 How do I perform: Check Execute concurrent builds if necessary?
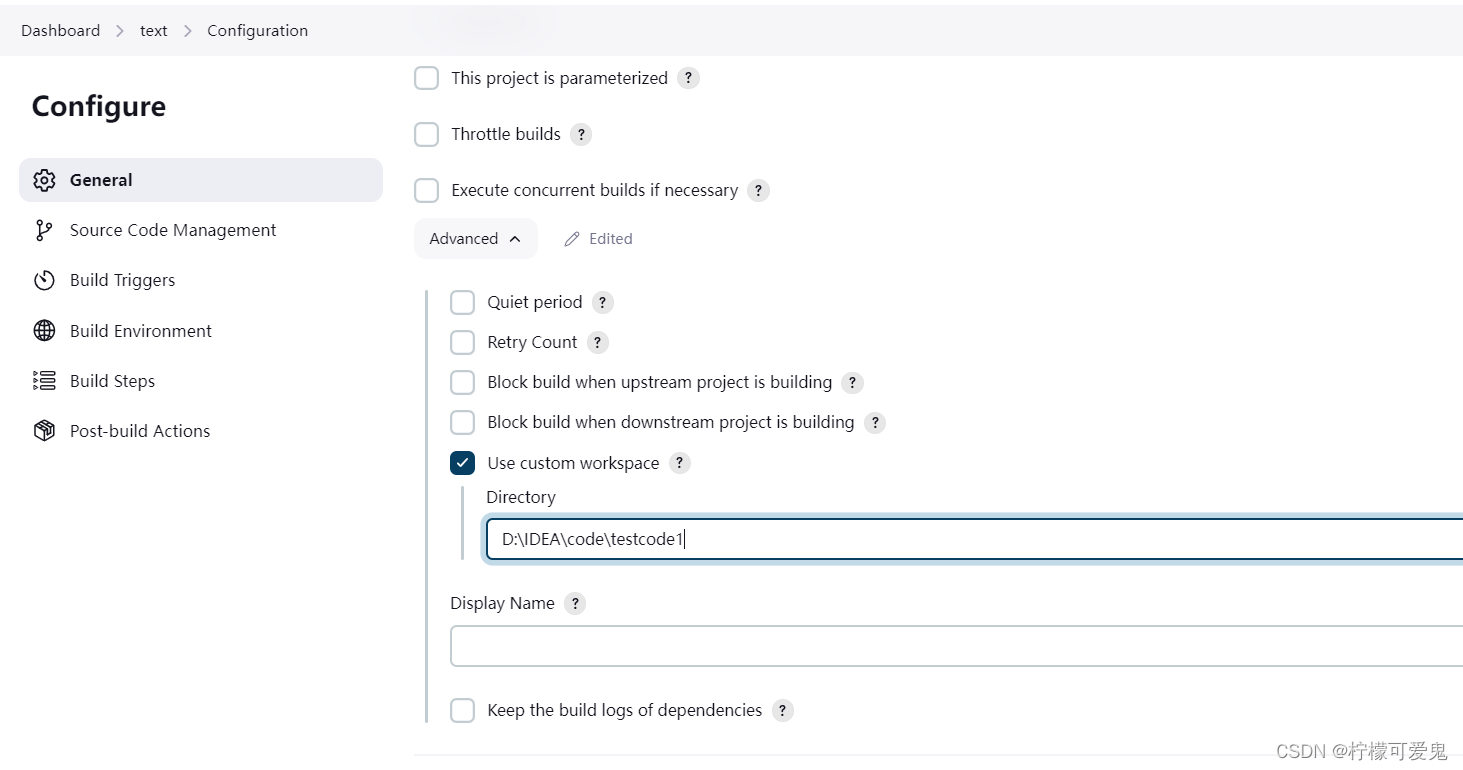pyautogui.click(x=427, y=190)
